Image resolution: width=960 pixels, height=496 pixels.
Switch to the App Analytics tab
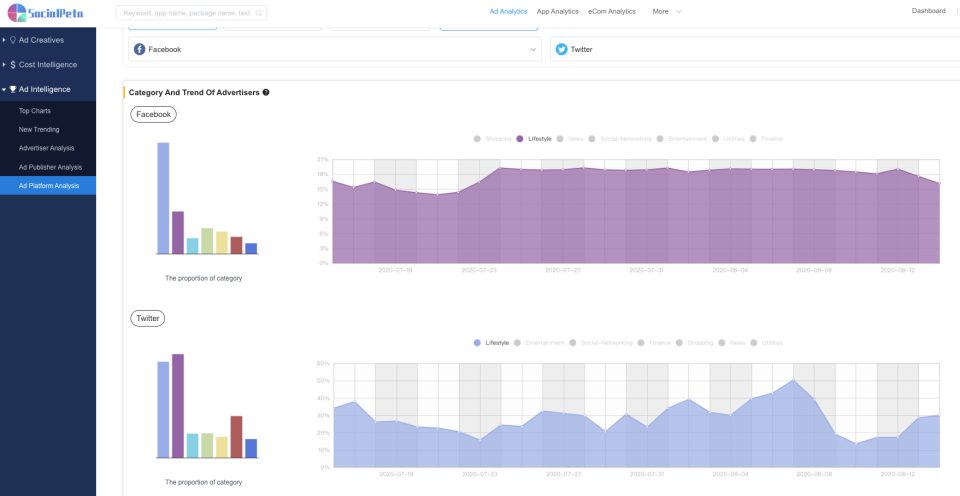tap(557, 12)
